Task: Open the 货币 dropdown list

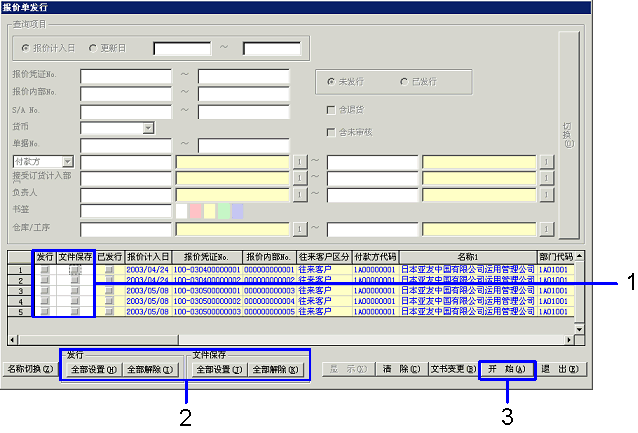Action: pyautogui.click(x=147, y=127)
